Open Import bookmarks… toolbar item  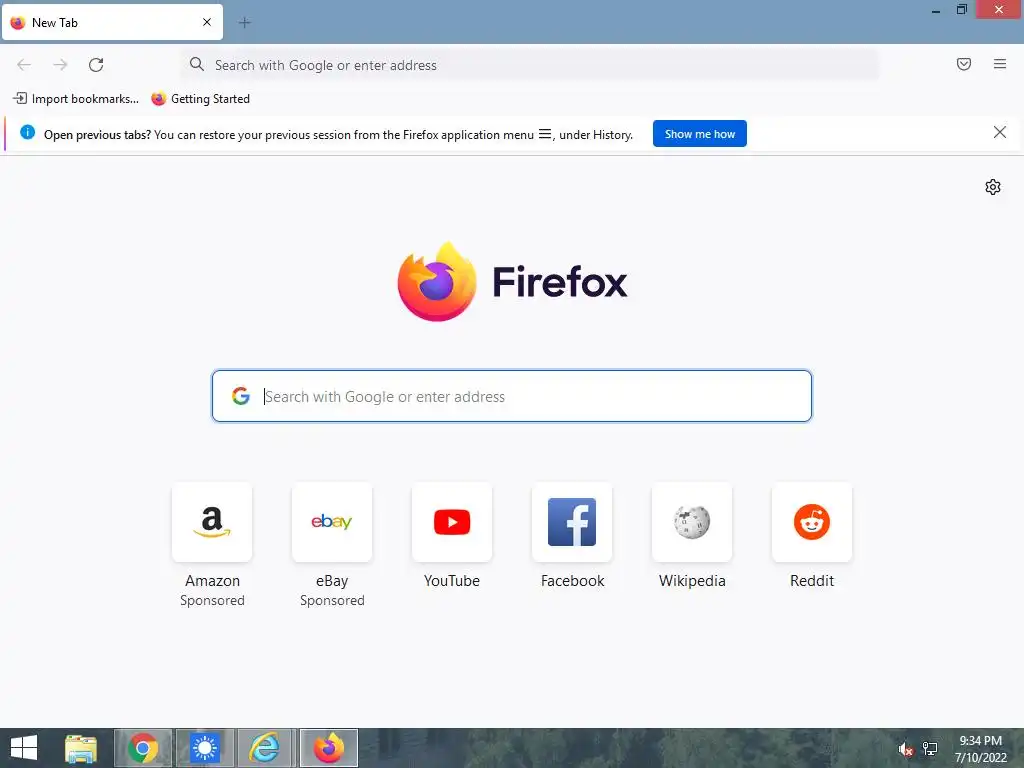(76, 99)
